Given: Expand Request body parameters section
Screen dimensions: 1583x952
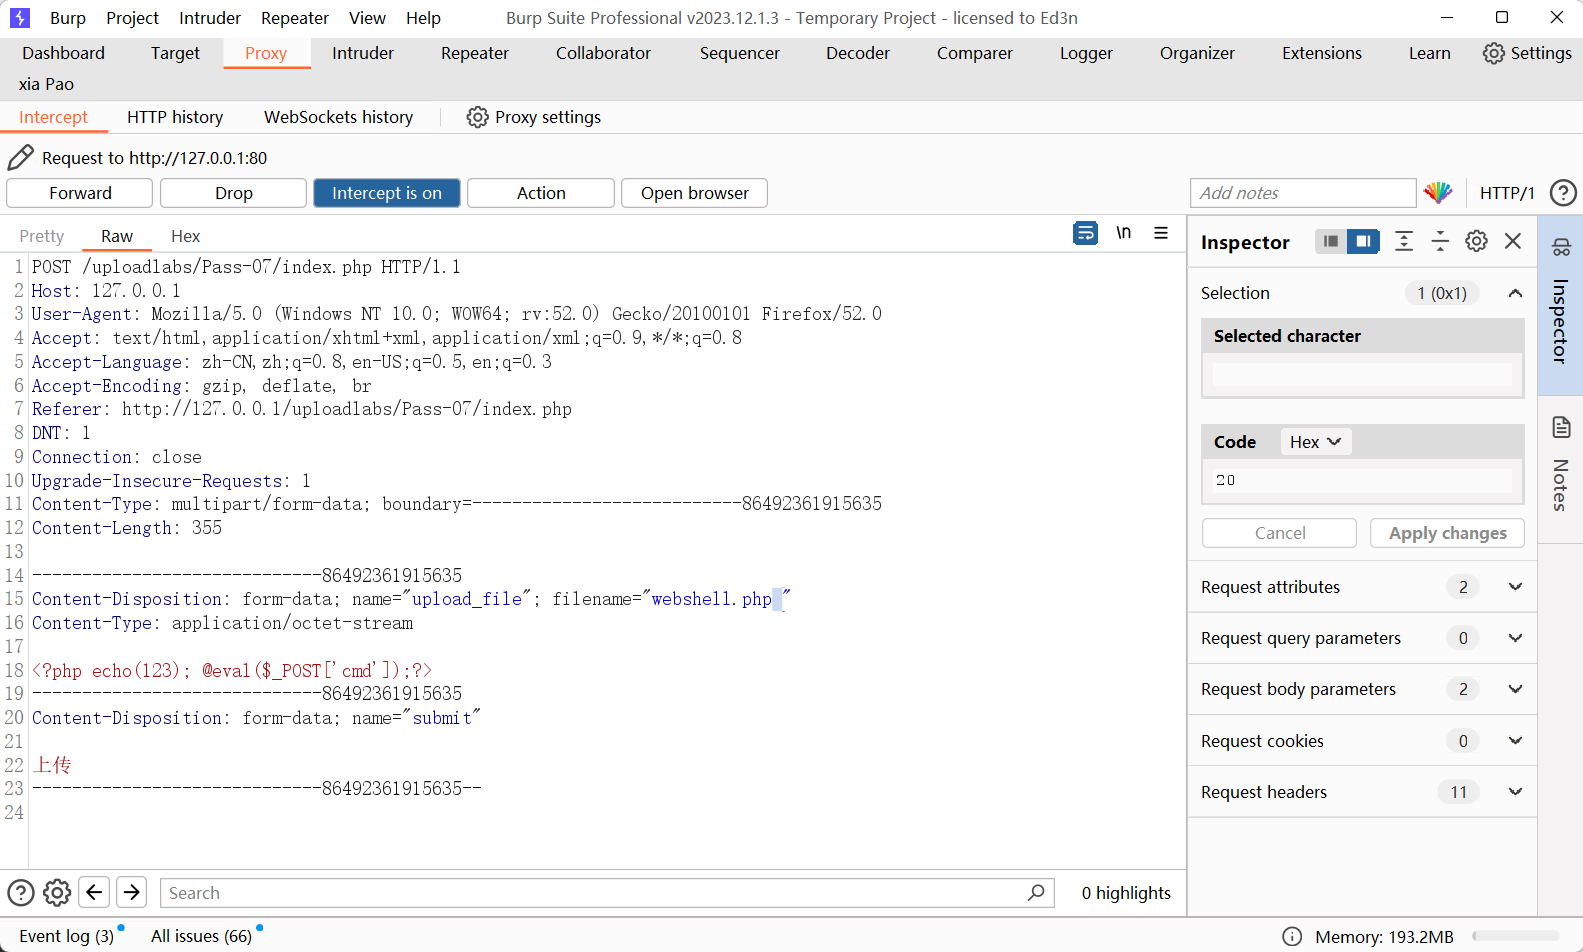Looking at the screenshot, I should 1515,689.
